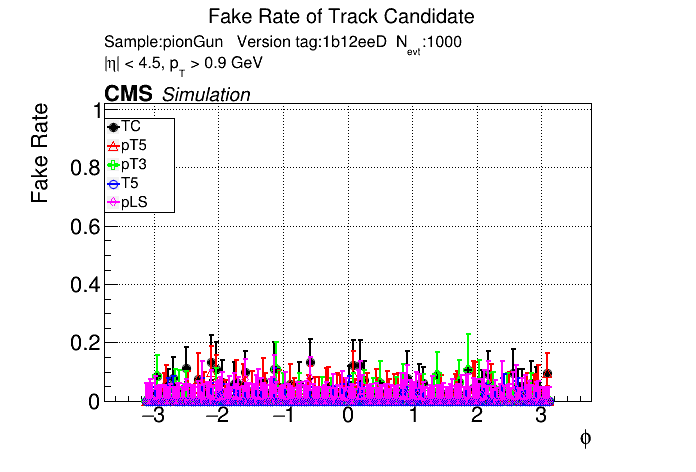Click the pT5 red triangle legend marker
The height and width of the screenshot is (472, 696).
click(114, 146)
